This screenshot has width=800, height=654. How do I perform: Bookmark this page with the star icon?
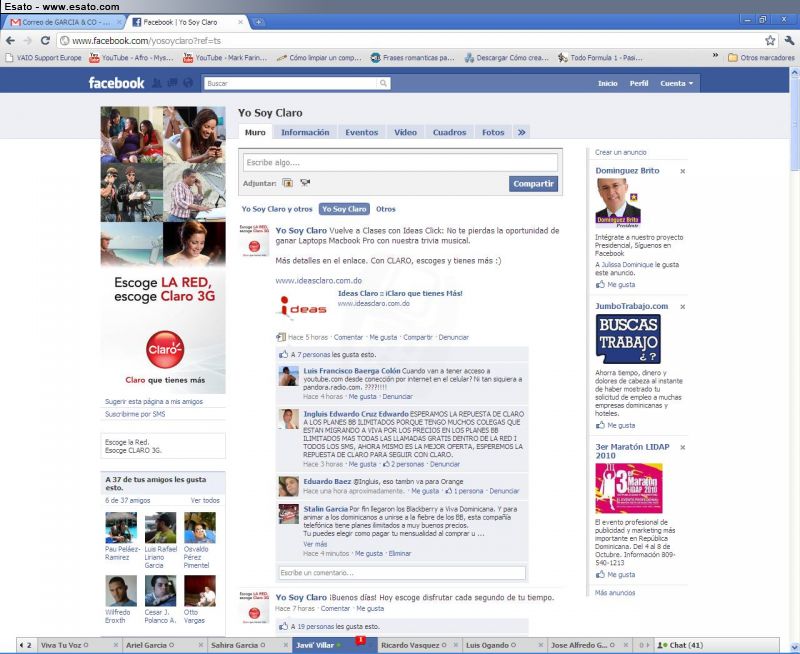[770, 40]
